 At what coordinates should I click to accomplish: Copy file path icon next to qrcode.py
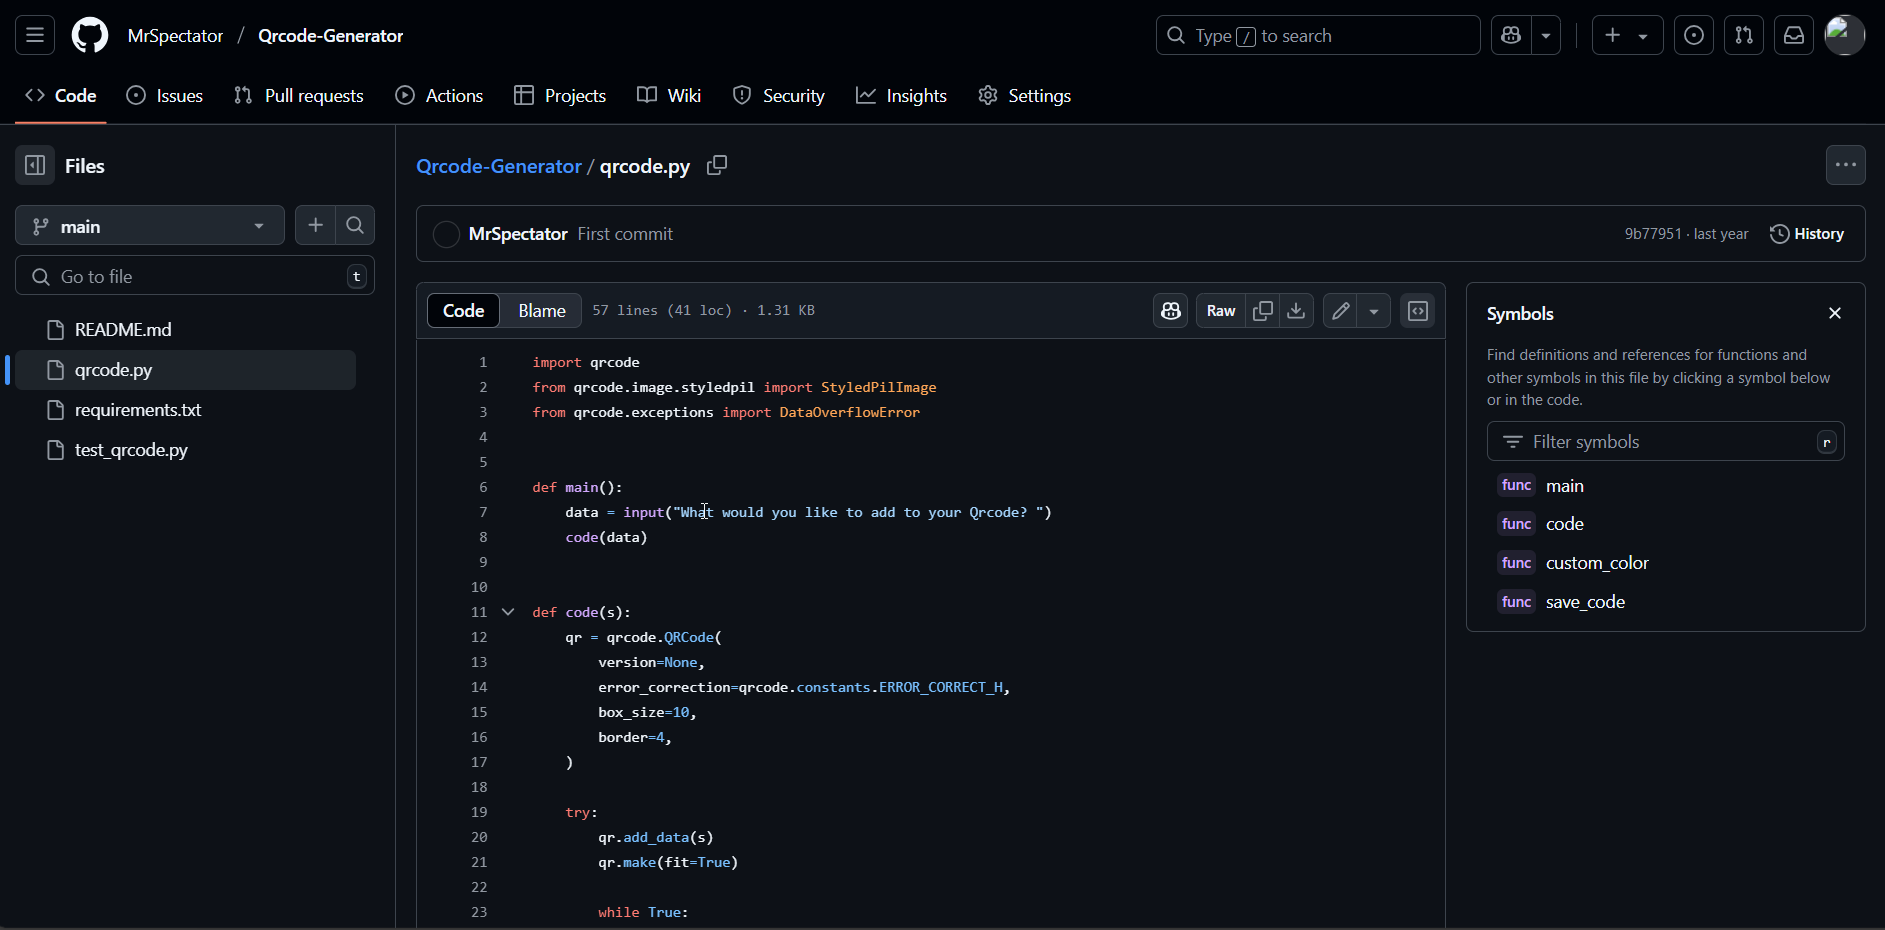tap(717, 166)
